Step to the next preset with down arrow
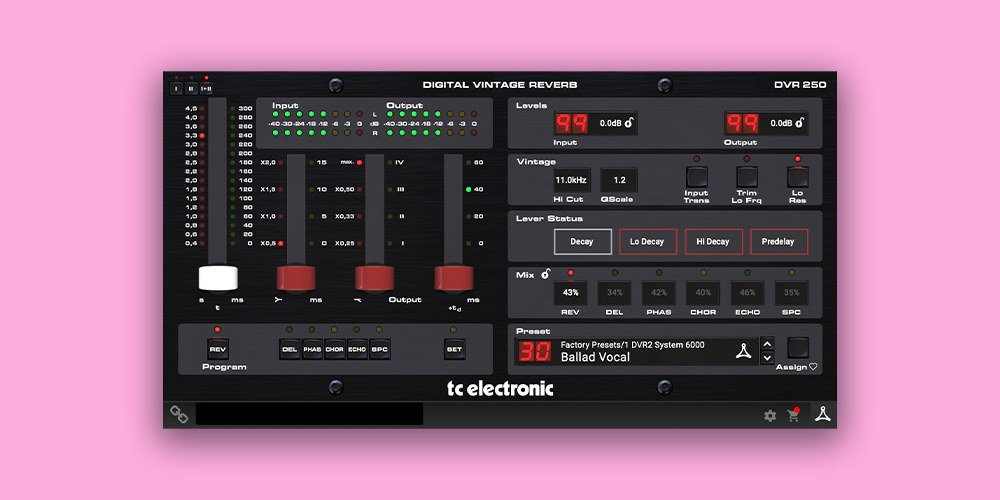The width and height of the screenshot is (1000, 500). (767, 358)
